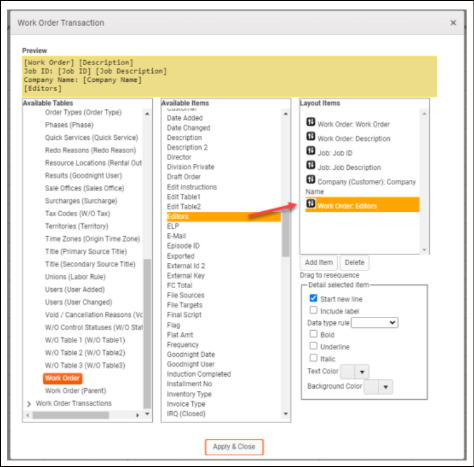Click Layout Items scroll down arrow
Image resolution: width=474 pixels, height=467 pixels.
pyautogui.click(x=424, y=250)
